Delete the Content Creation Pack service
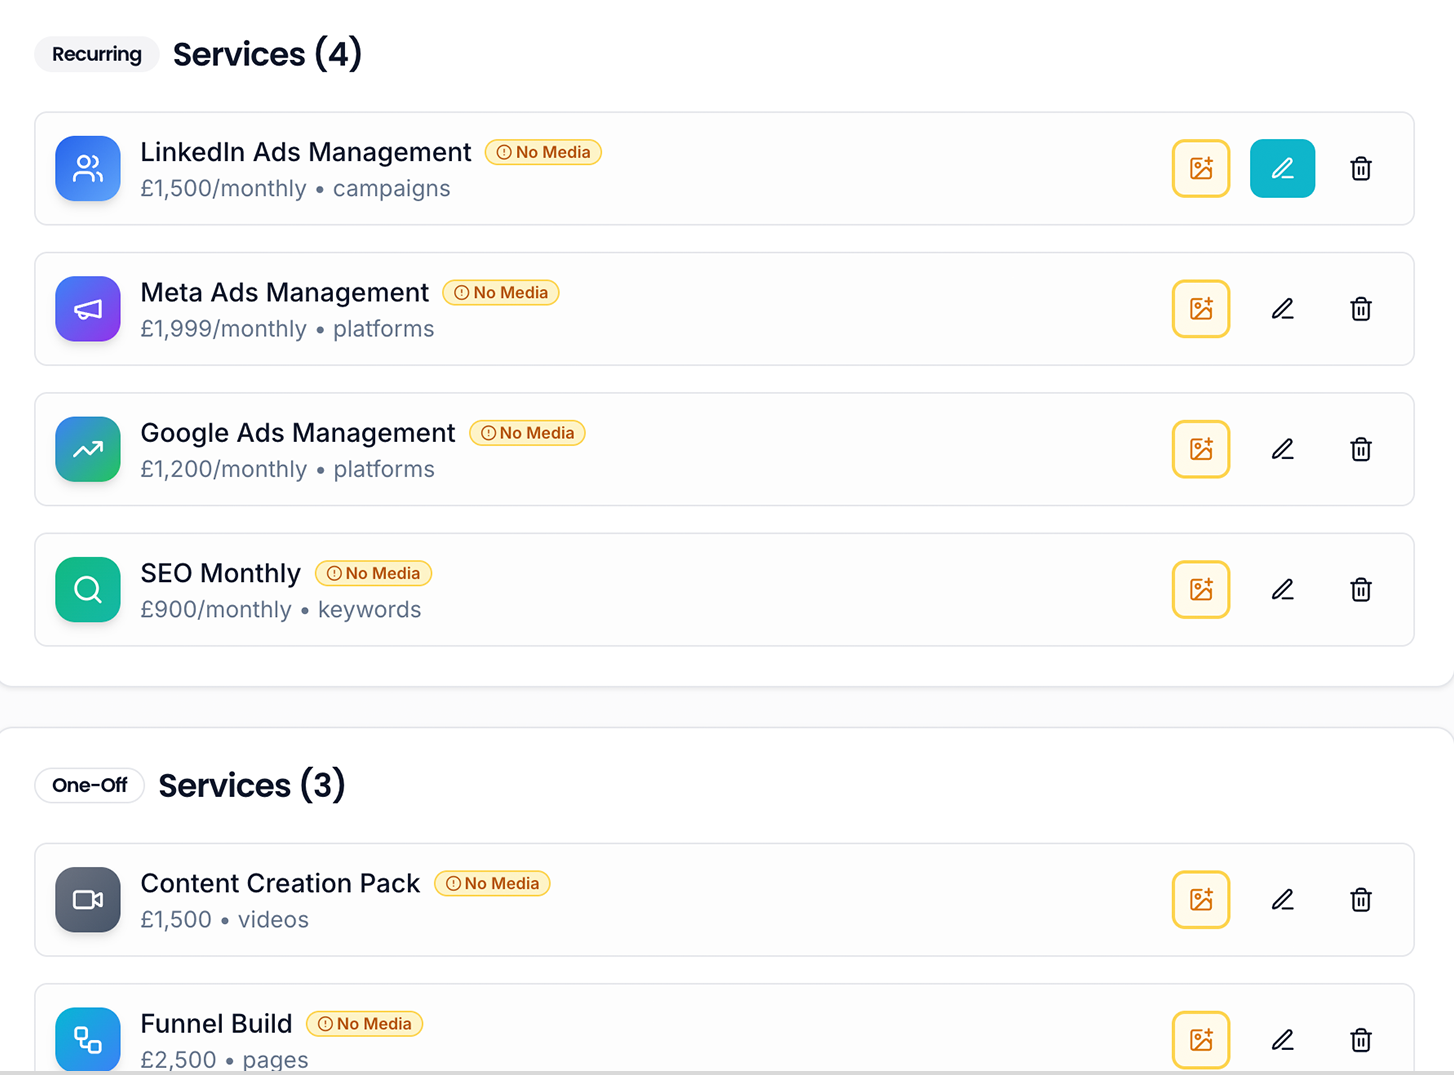Viewport: 1454px width, 1075px height. point(1360,900)
